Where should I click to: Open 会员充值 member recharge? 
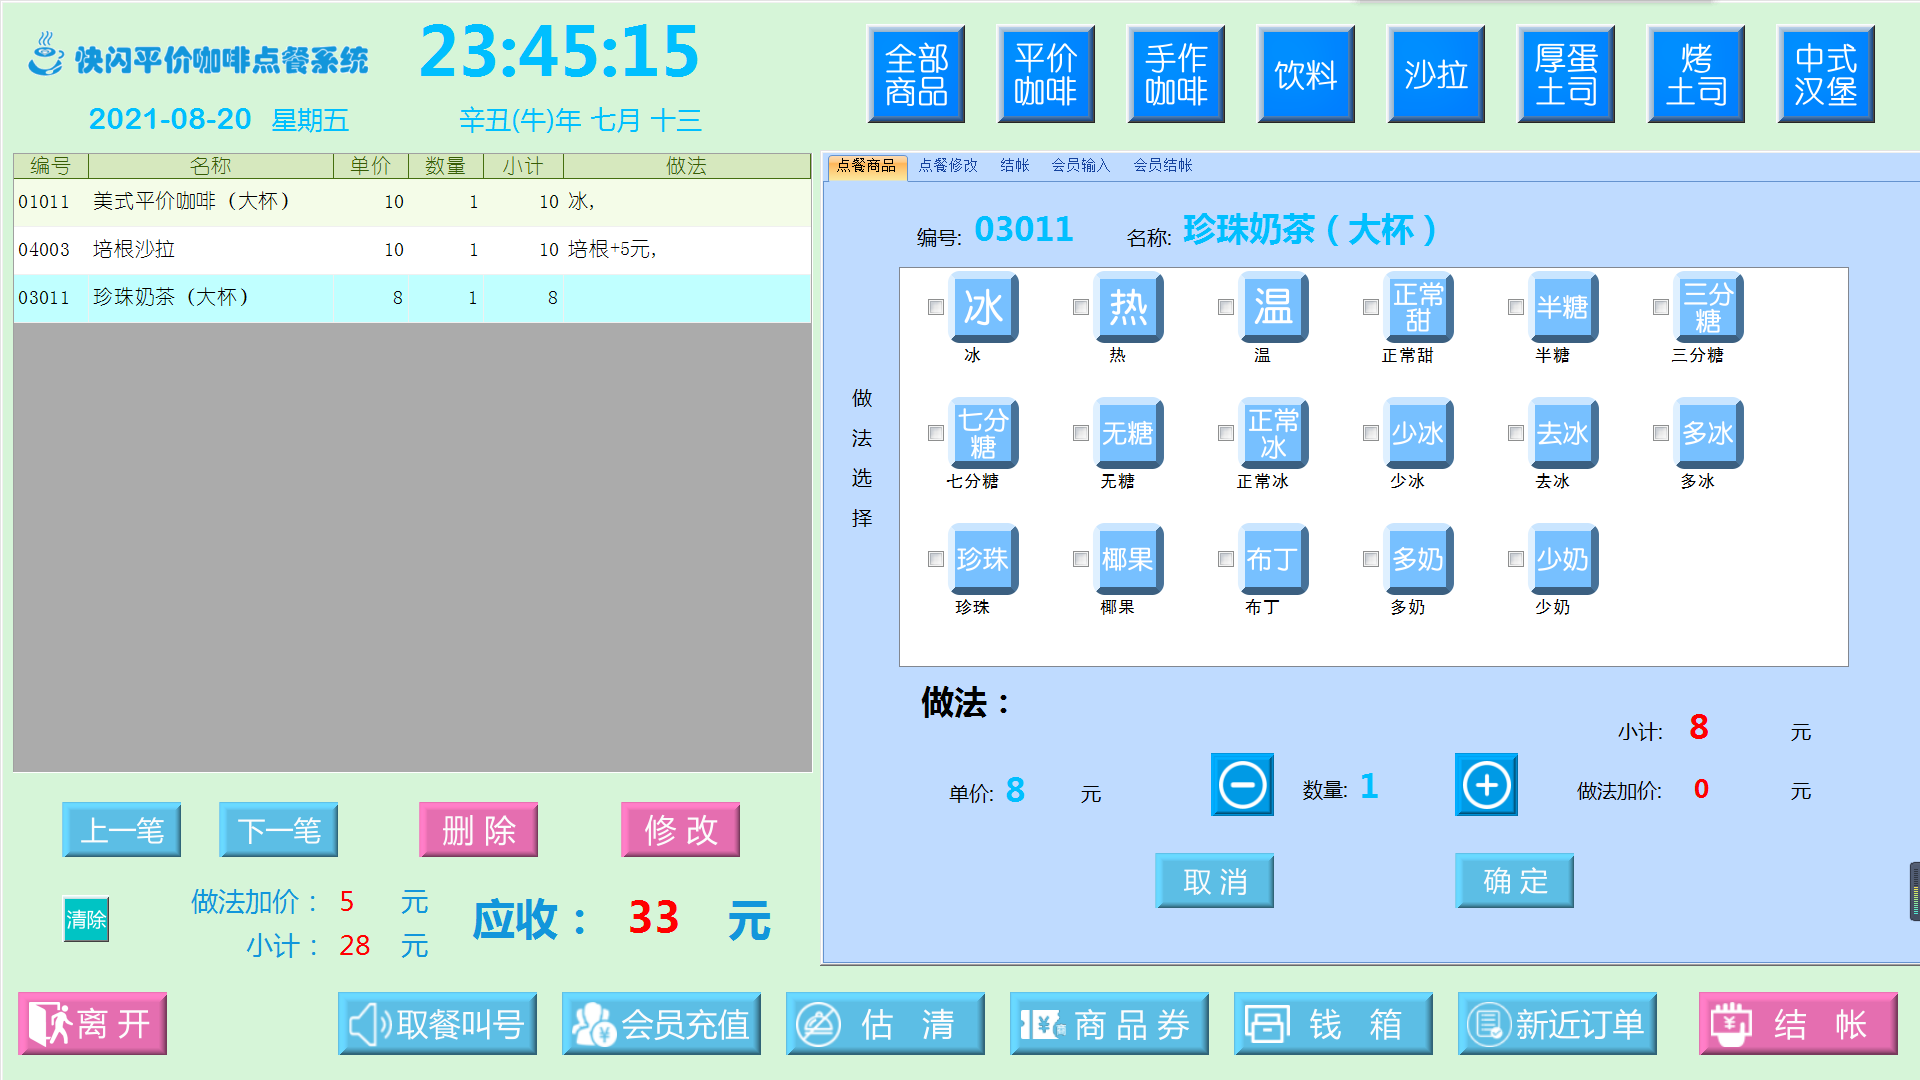(x=661, y=1024)
